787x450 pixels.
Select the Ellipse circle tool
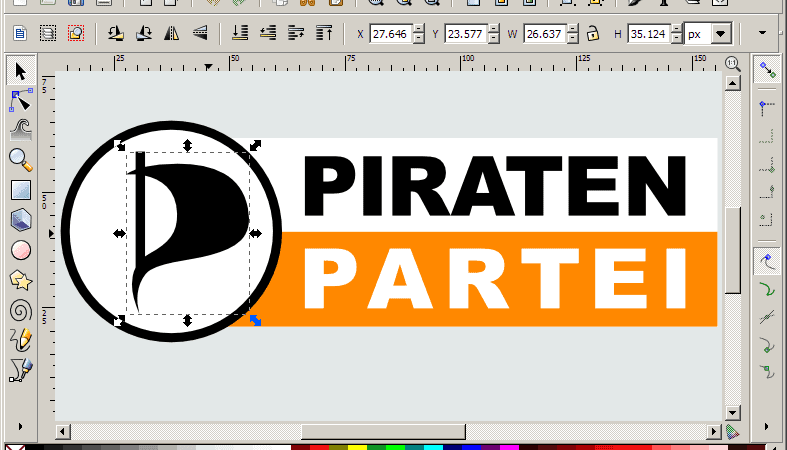[21, 250]
